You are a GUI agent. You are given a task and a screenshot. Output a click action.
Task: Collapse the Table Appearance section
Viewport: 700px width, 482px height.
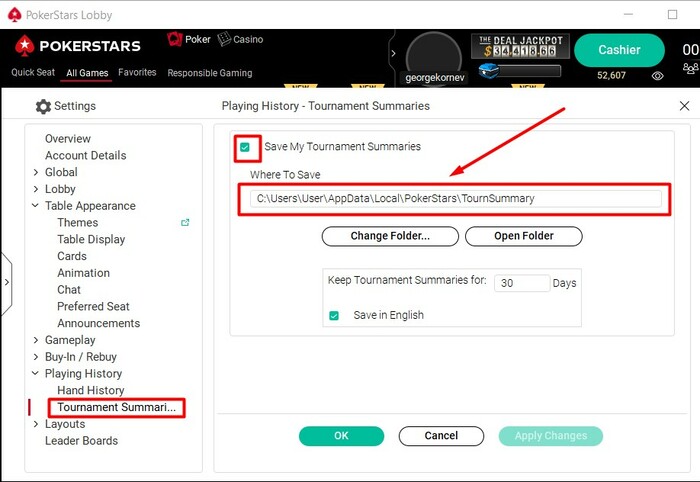click(x=35, y=206)
